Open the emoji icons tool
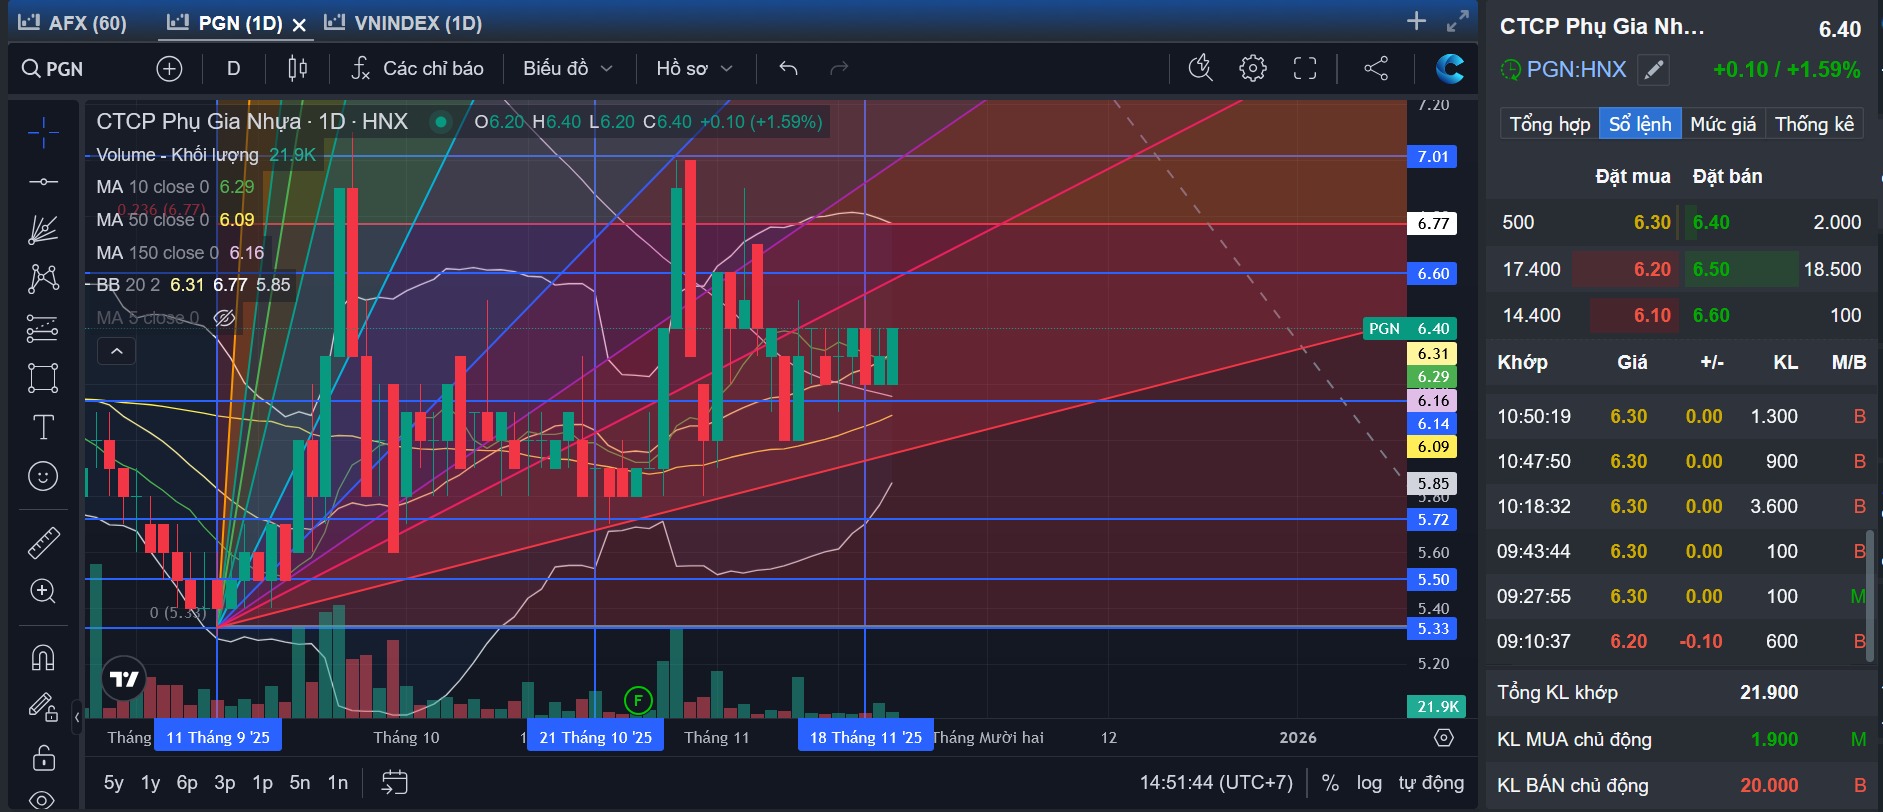The height and width of the screenshot is (812, 1883). click(x=43, y=476)
